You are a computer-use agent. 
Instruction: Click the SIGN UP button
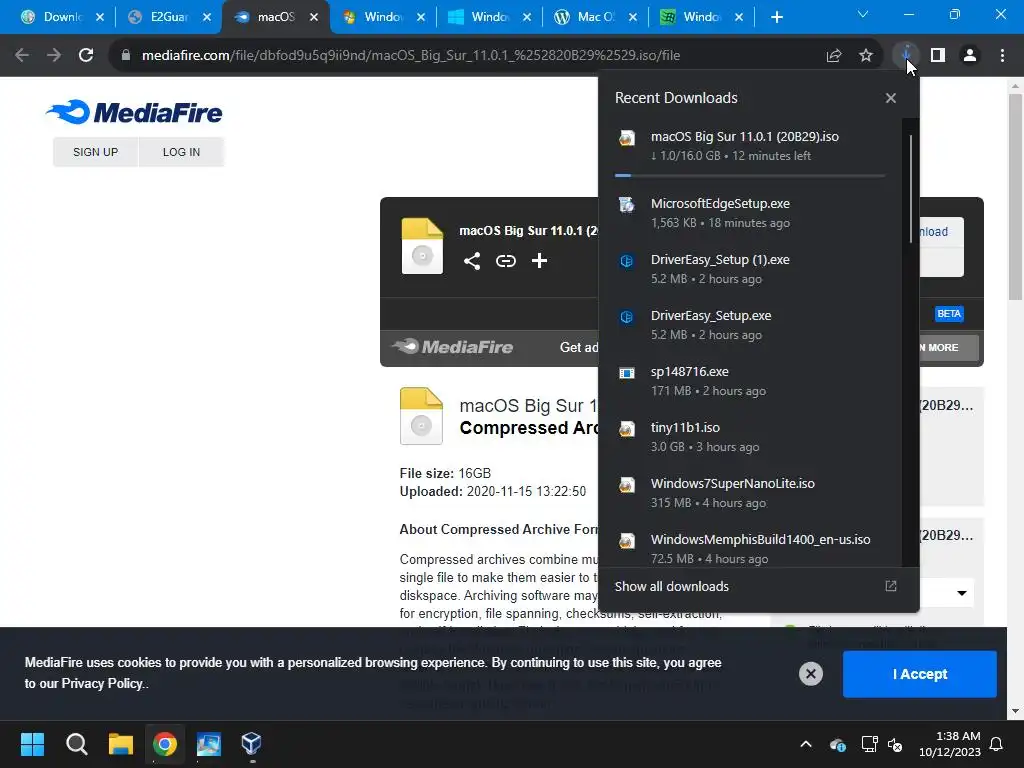(x=95, y=152)
